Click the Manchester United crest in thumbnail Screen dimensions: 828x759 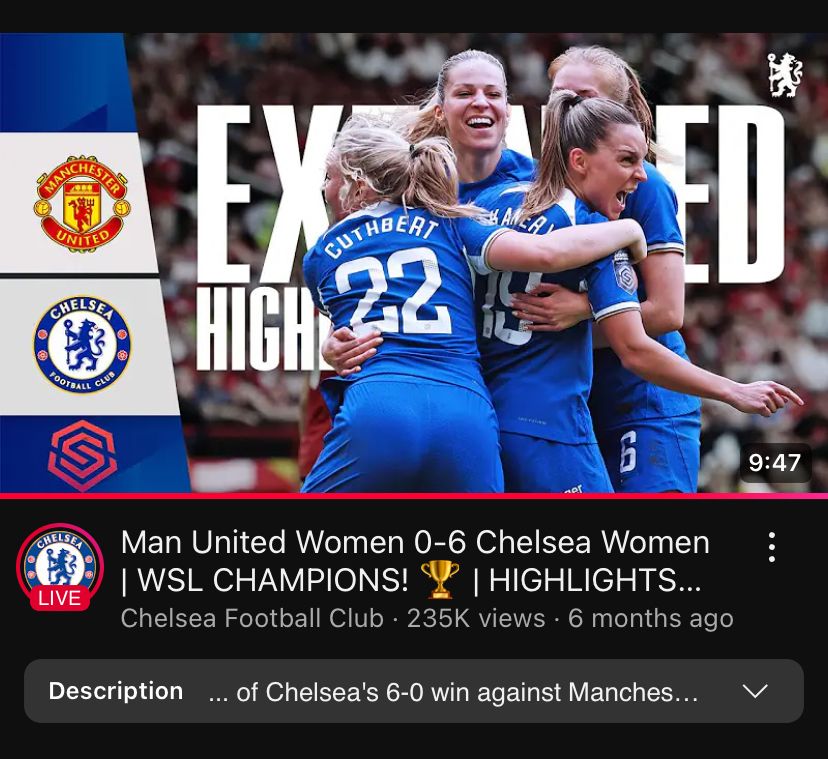point(81,204)
